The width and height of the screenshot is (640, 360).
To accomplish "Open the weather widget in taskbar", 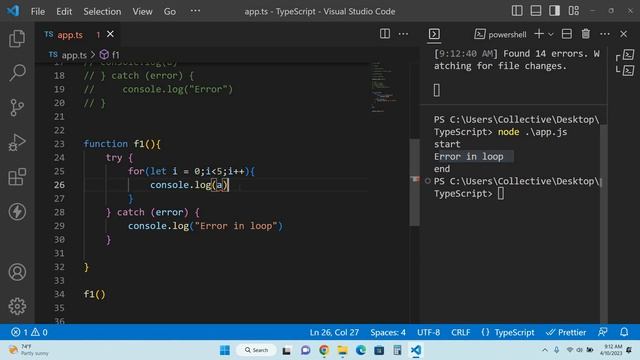I will (x=29, y=350).
